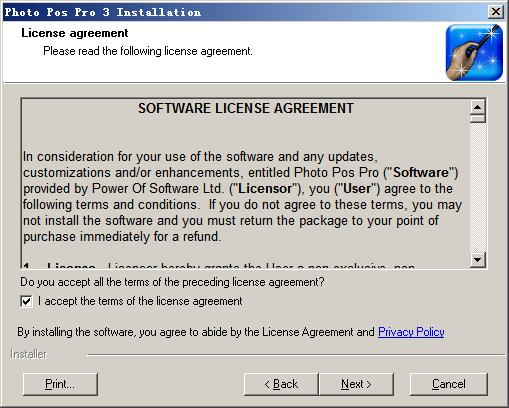Screen dimensions: 509x408
Task: Click the license scrollbar up arrow
Action: coord(478,107)
